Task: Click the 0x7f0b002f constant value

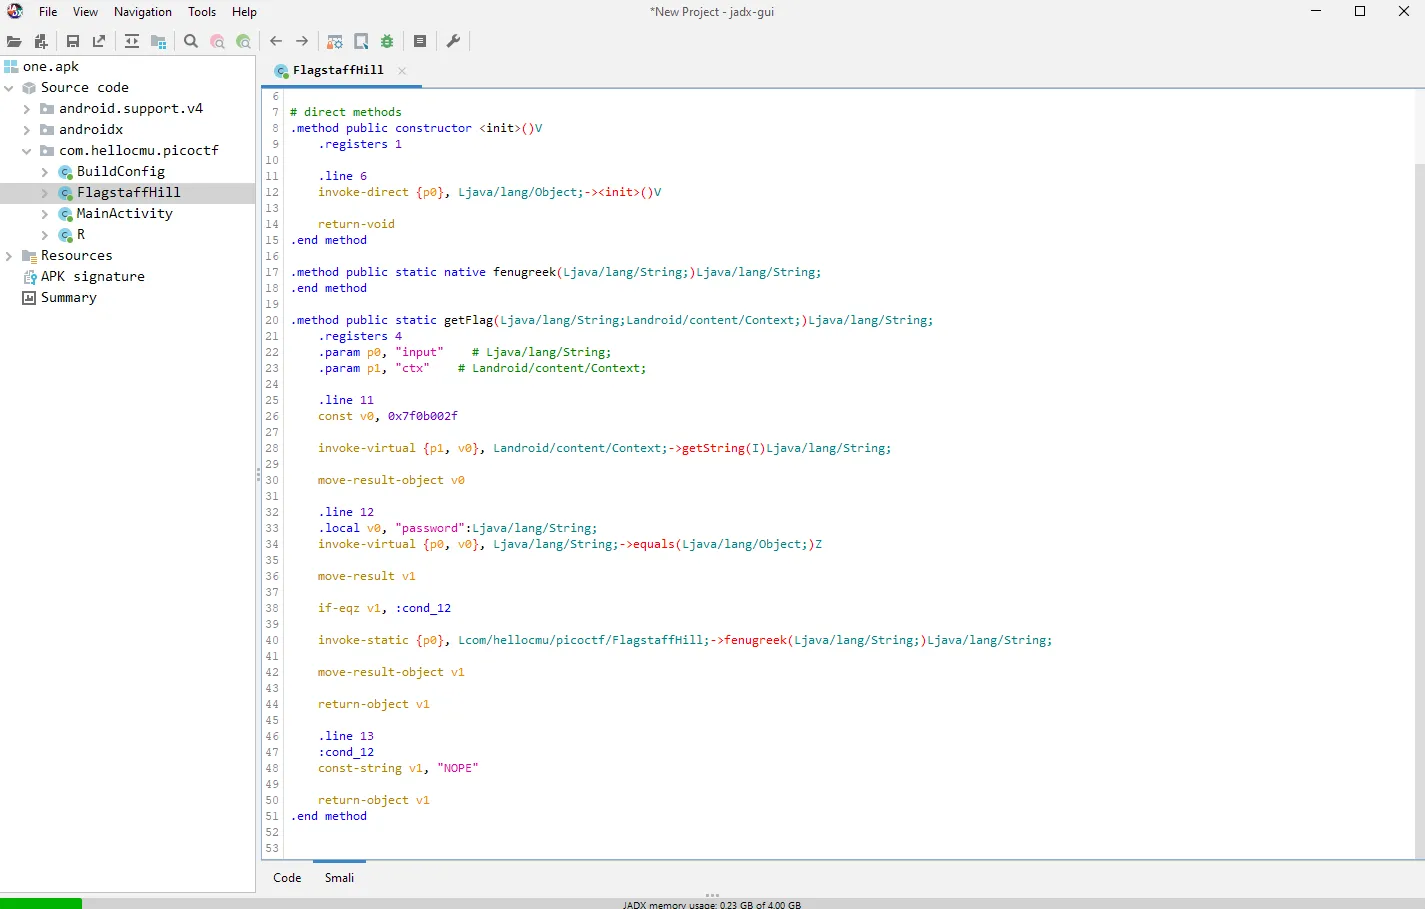Action: pyautogui.click(x=422, y=416)
